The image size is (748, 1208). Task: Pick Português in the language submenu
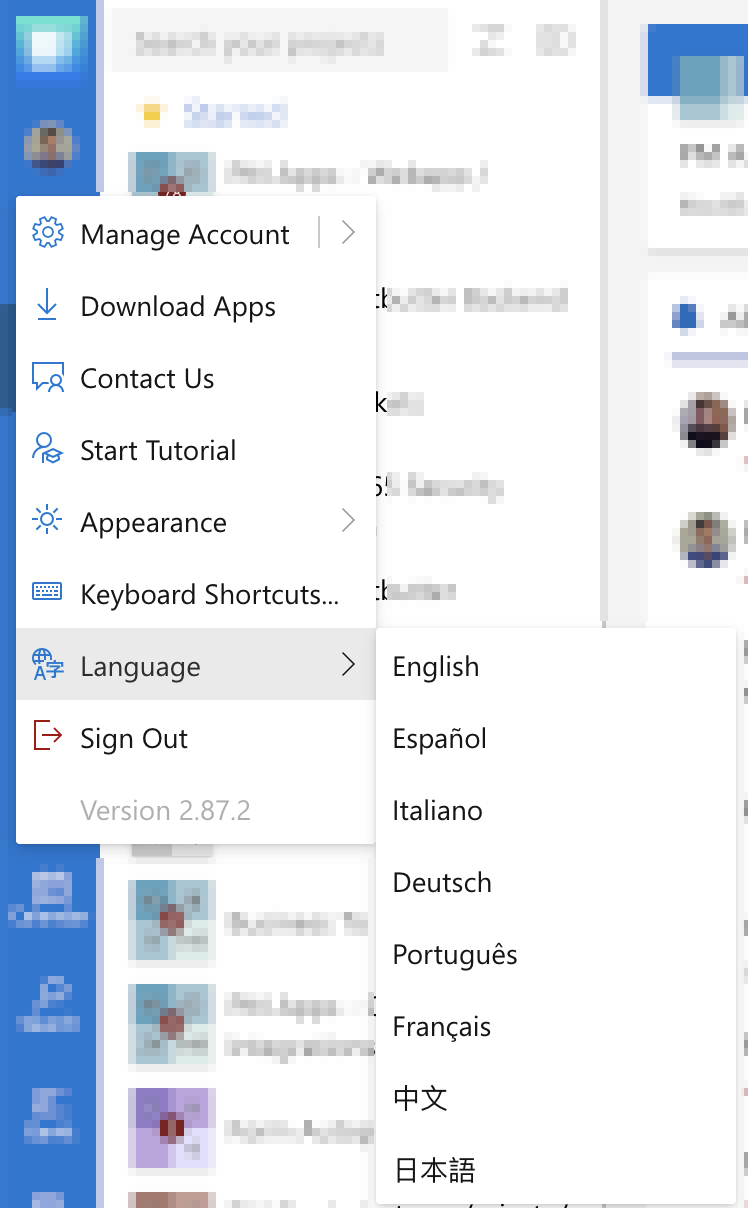455,955
